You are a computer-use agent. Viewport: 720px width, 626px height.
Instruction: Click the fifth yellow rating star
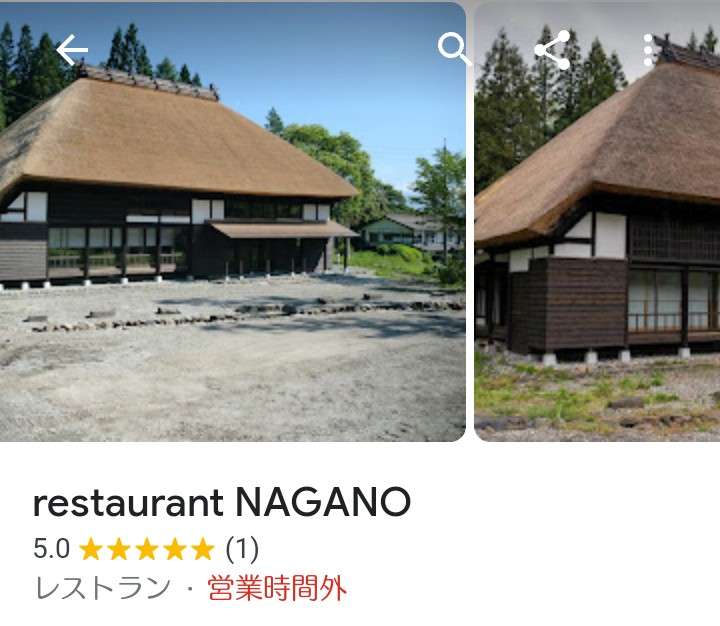point(203,549)
